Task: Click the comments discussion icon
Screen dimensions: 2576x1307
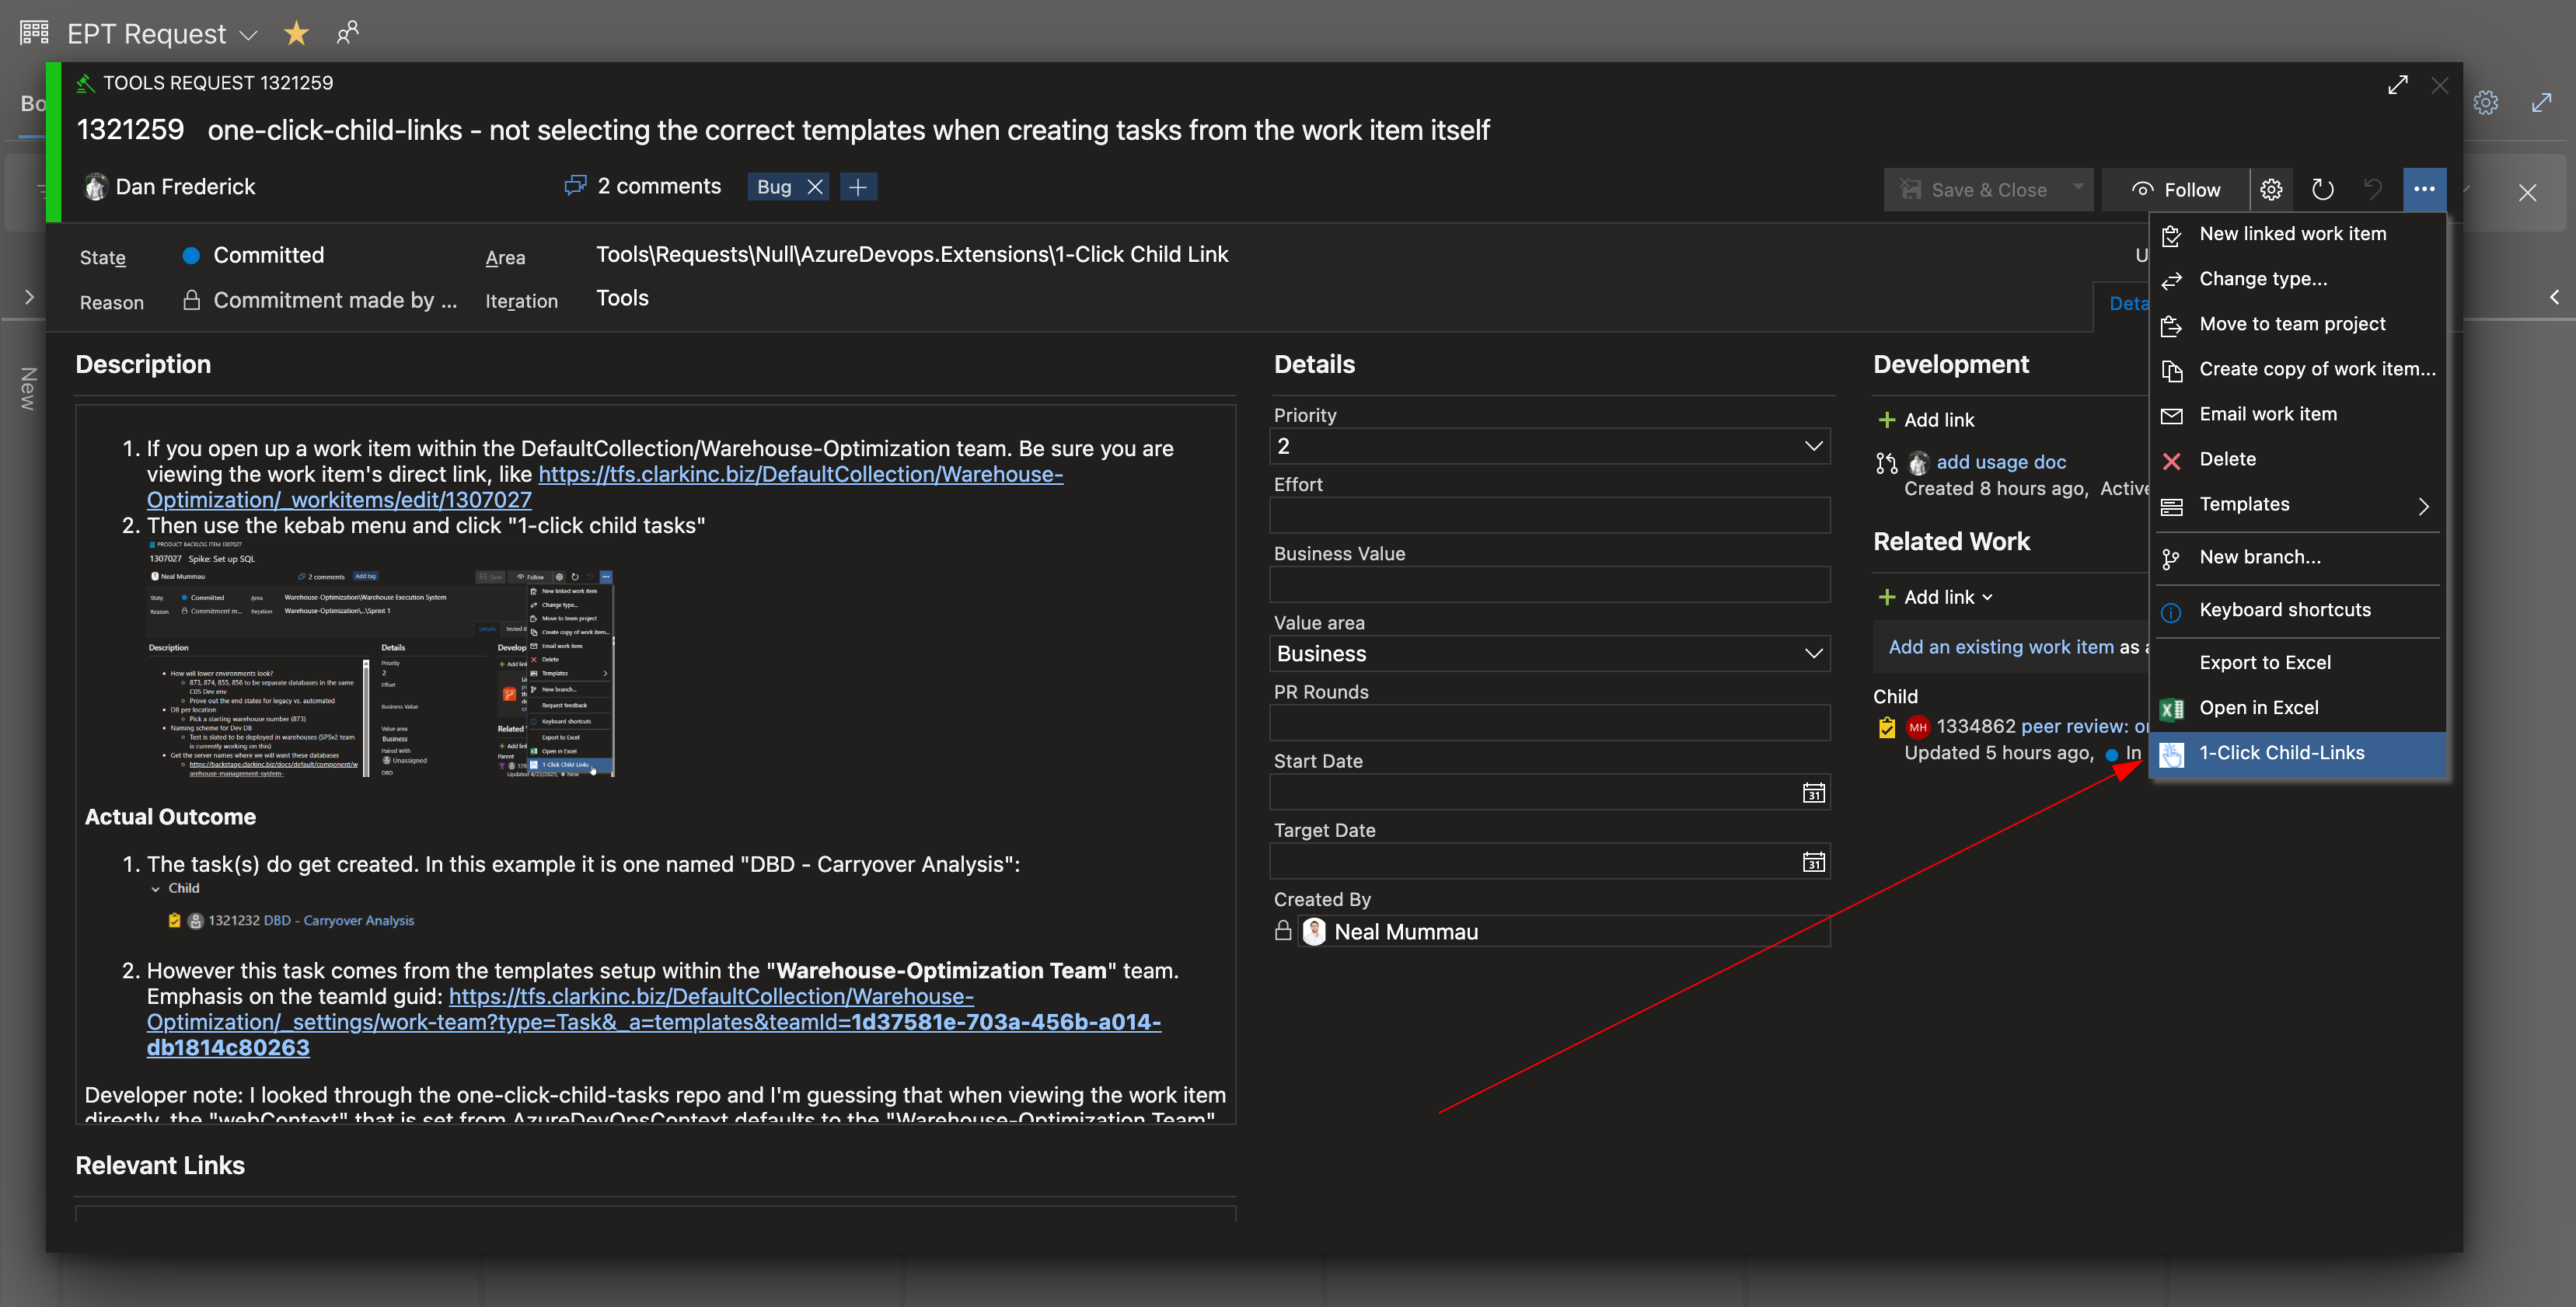Action: coord(575,186)
